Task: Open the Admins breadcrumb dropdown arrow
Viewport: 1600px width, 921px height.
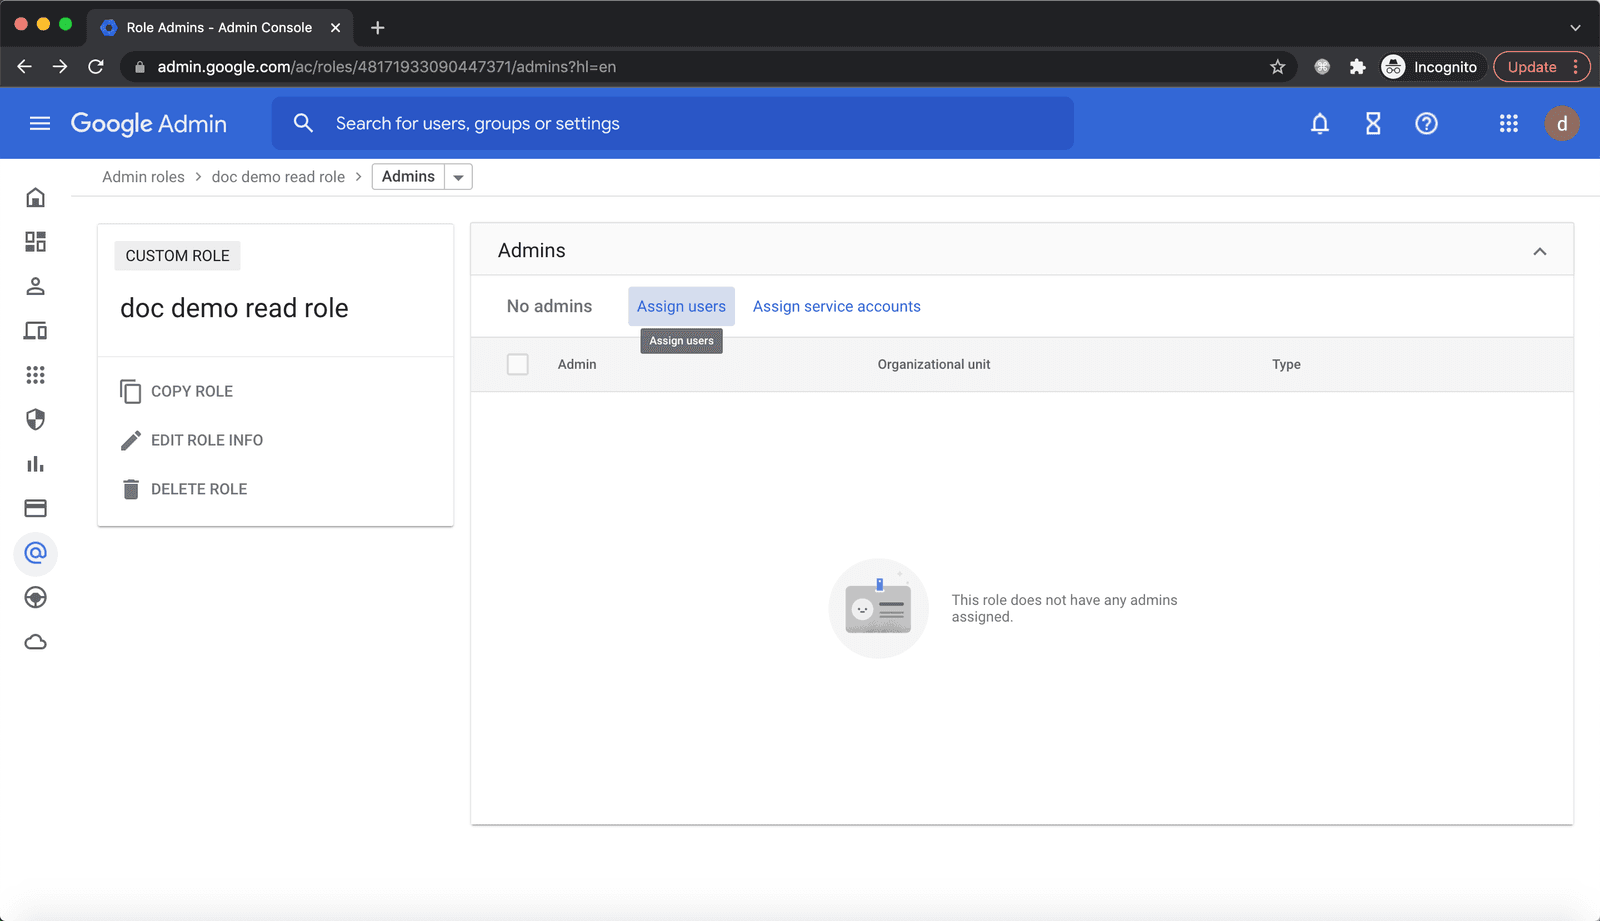Action: [458, 177]
